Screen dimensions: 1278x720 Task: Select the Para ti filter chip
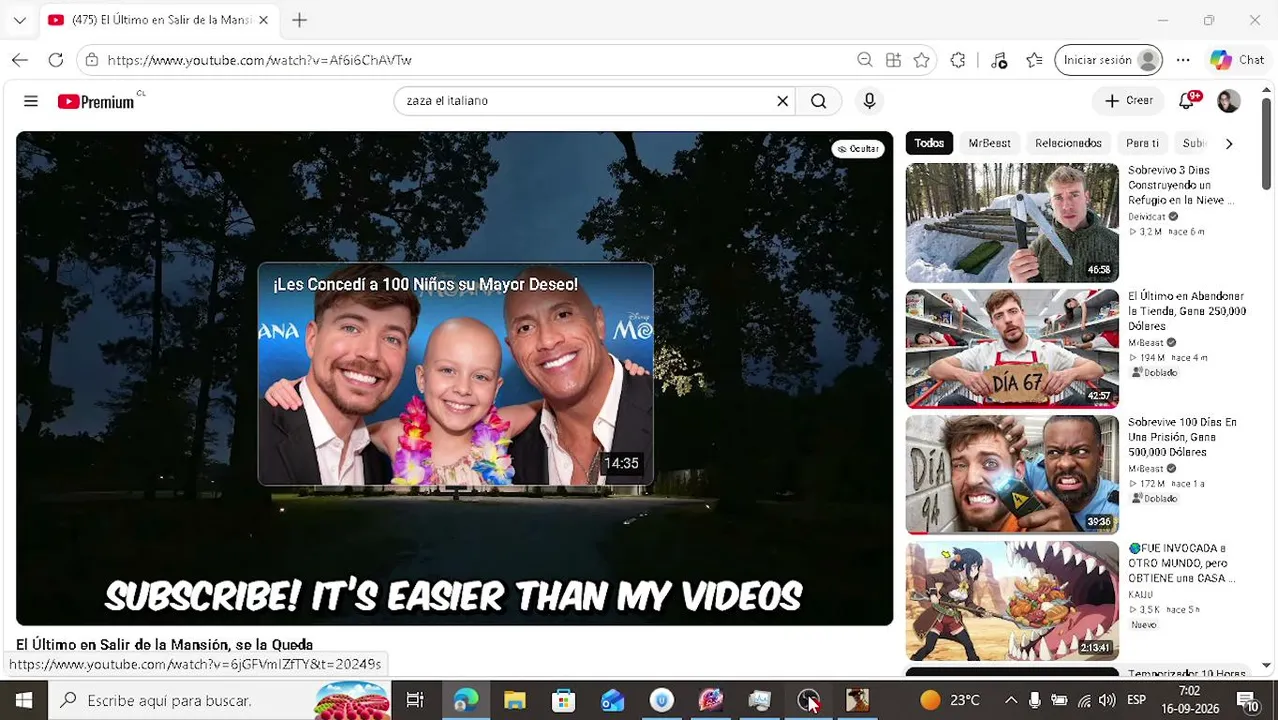pyautogui.click(x=1142, y=143)
